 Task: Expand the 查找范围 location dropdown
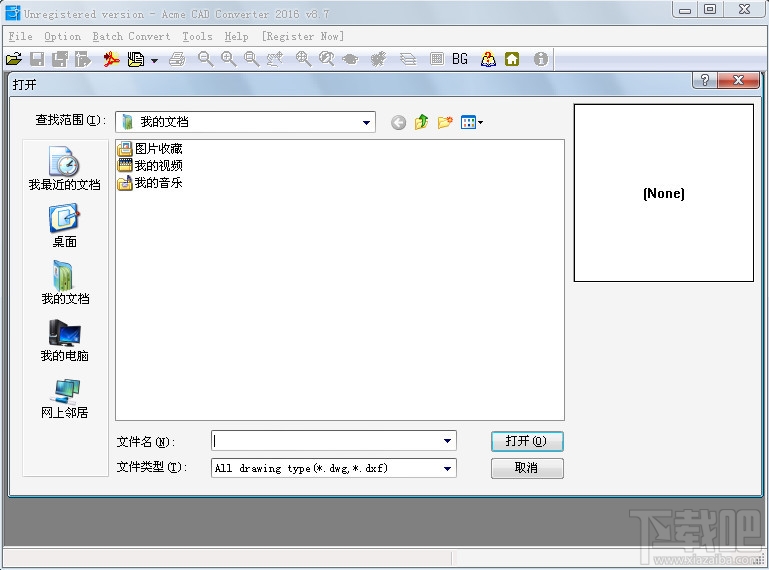click(366, 122)
